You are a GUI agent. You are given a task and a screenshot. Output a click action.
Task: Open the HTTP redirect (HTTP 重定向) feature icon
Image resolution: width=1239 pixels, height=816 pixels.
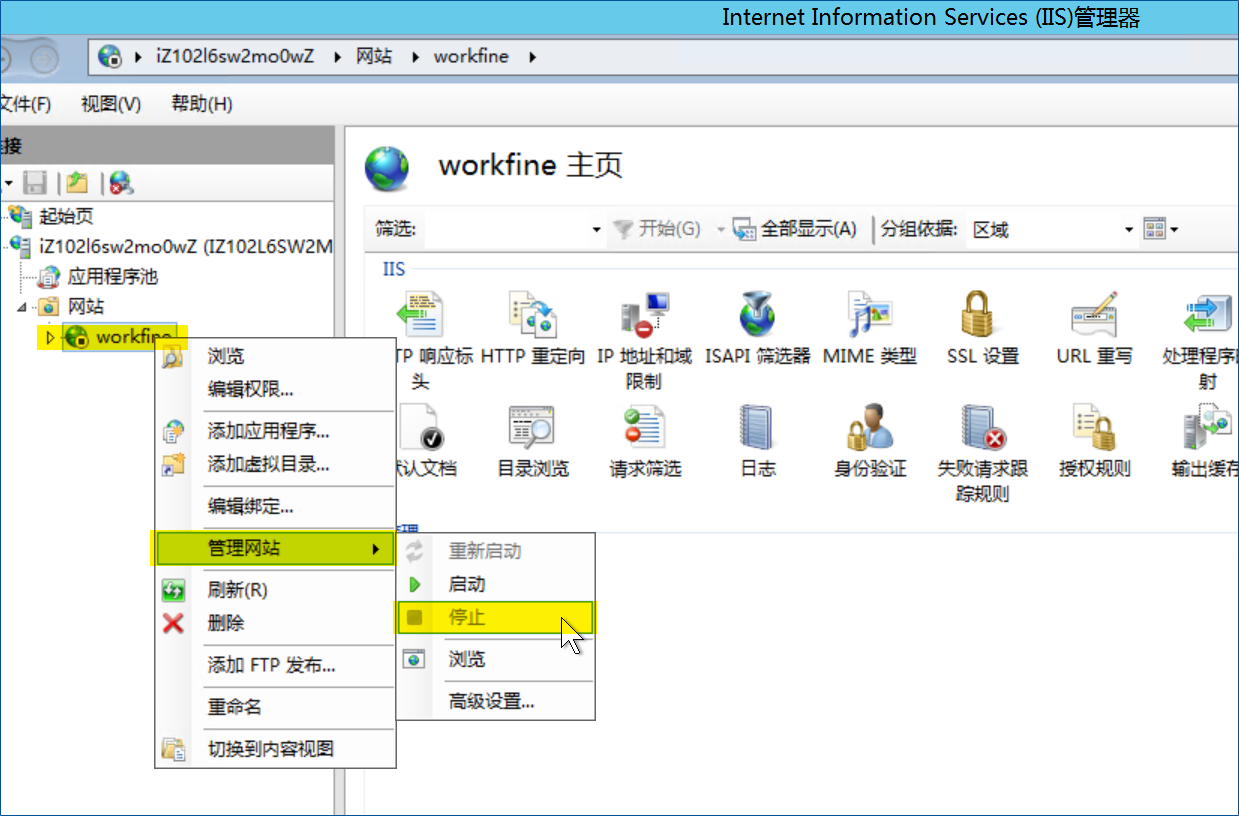click(533, 314)
